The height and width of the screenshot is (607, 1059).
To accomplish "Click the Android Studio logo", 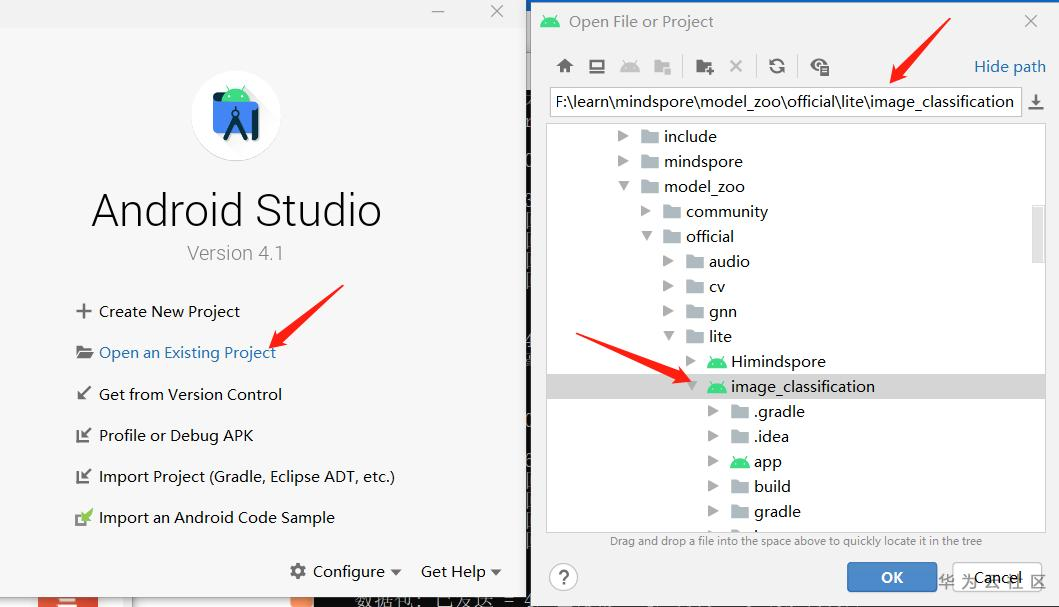I will tap(236, 115).
